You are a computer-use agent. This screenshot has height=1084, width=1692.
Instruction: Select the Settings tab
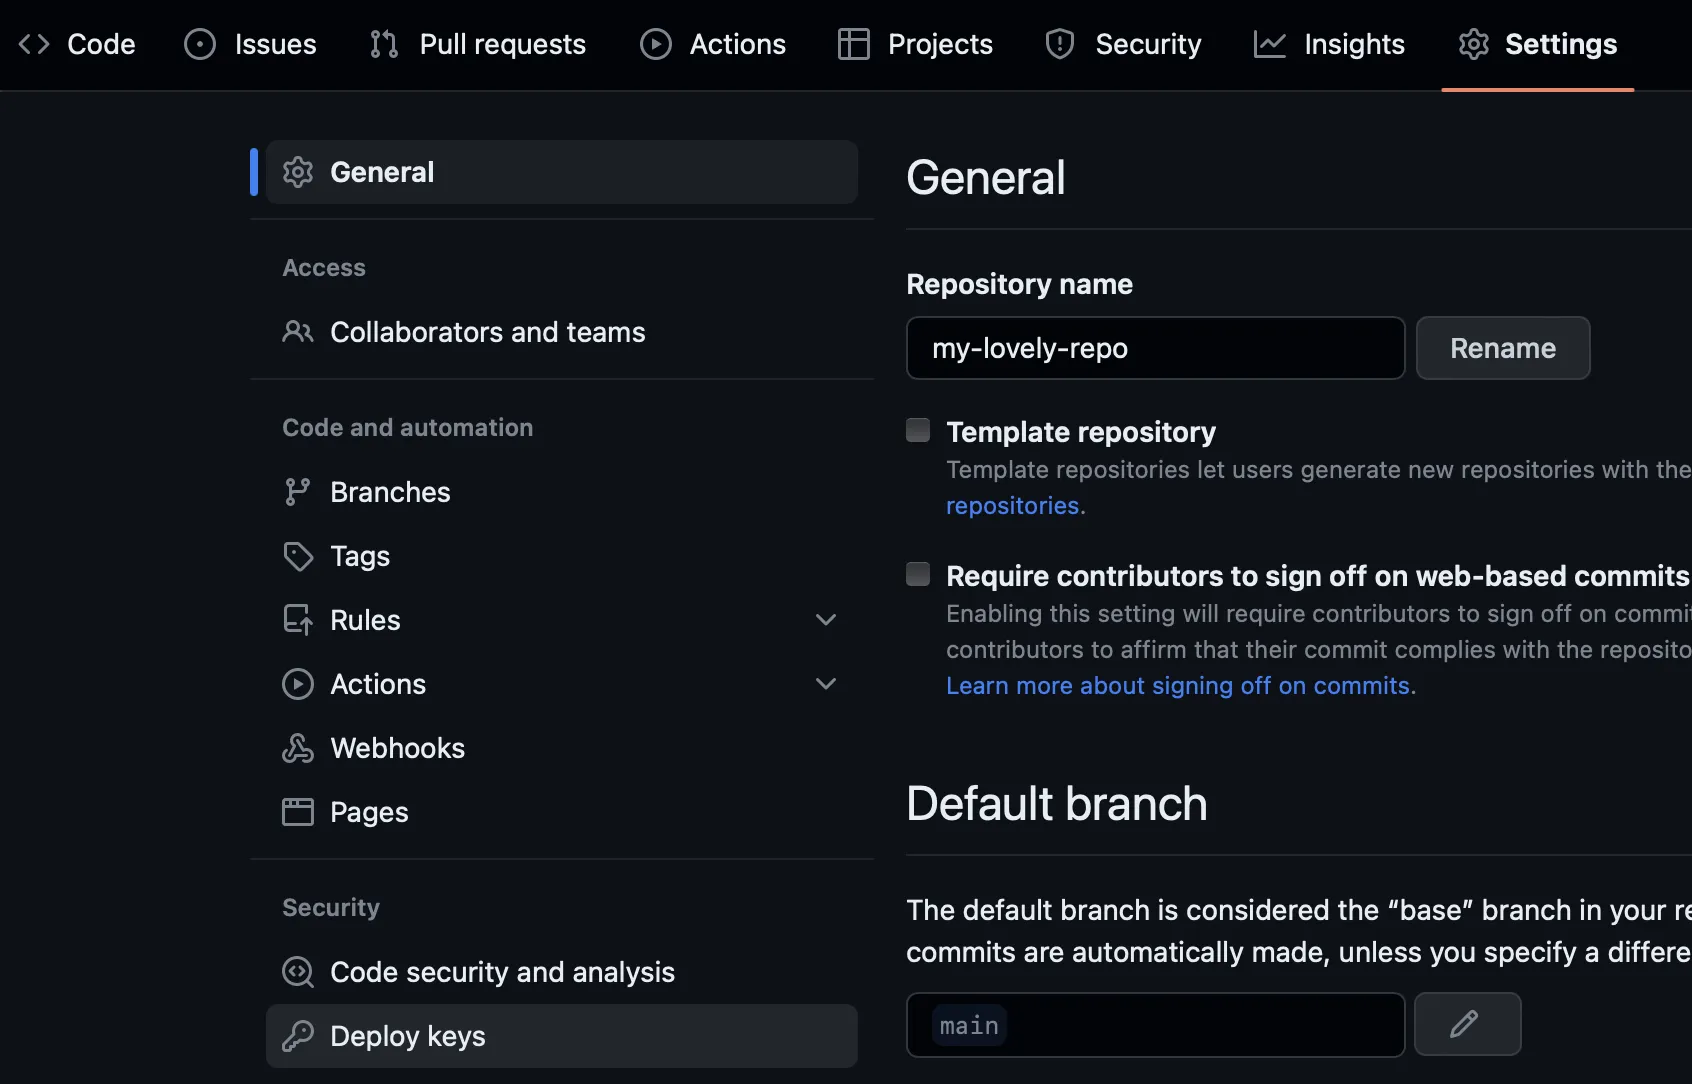1538,44
